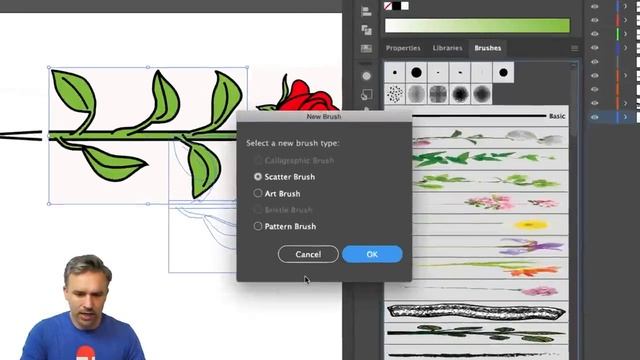Image resolution: width=640 pixels, height=360 pixels.
Task: Select the faint thin-stroke brush thumbnail
Action: click(482, 73)
